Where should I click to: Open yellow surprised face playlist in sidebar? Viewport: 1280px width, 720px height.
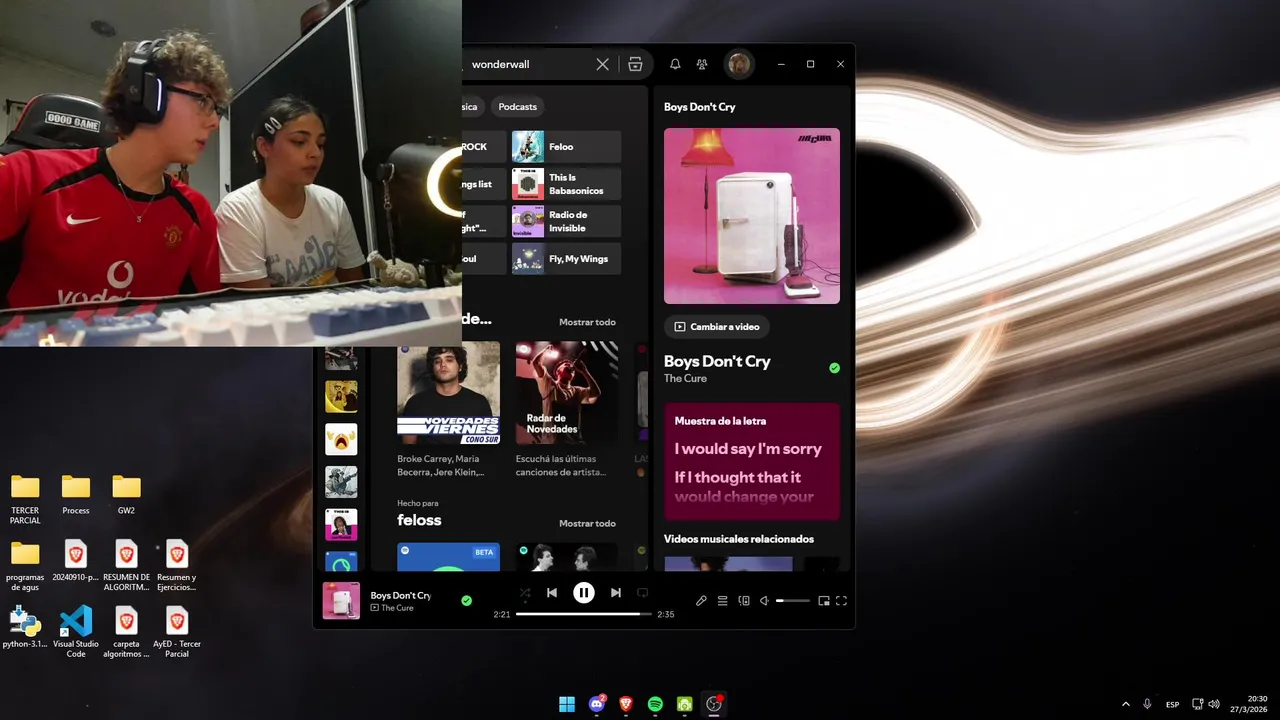pyautogui.click(x=341, y=439)
